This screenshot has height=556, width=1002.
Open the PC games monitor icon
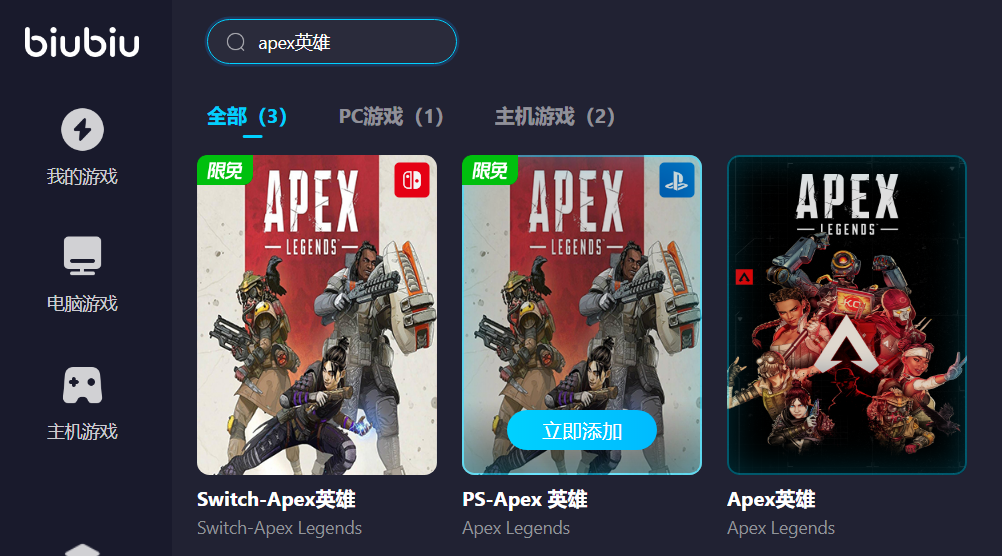point(82,256)
